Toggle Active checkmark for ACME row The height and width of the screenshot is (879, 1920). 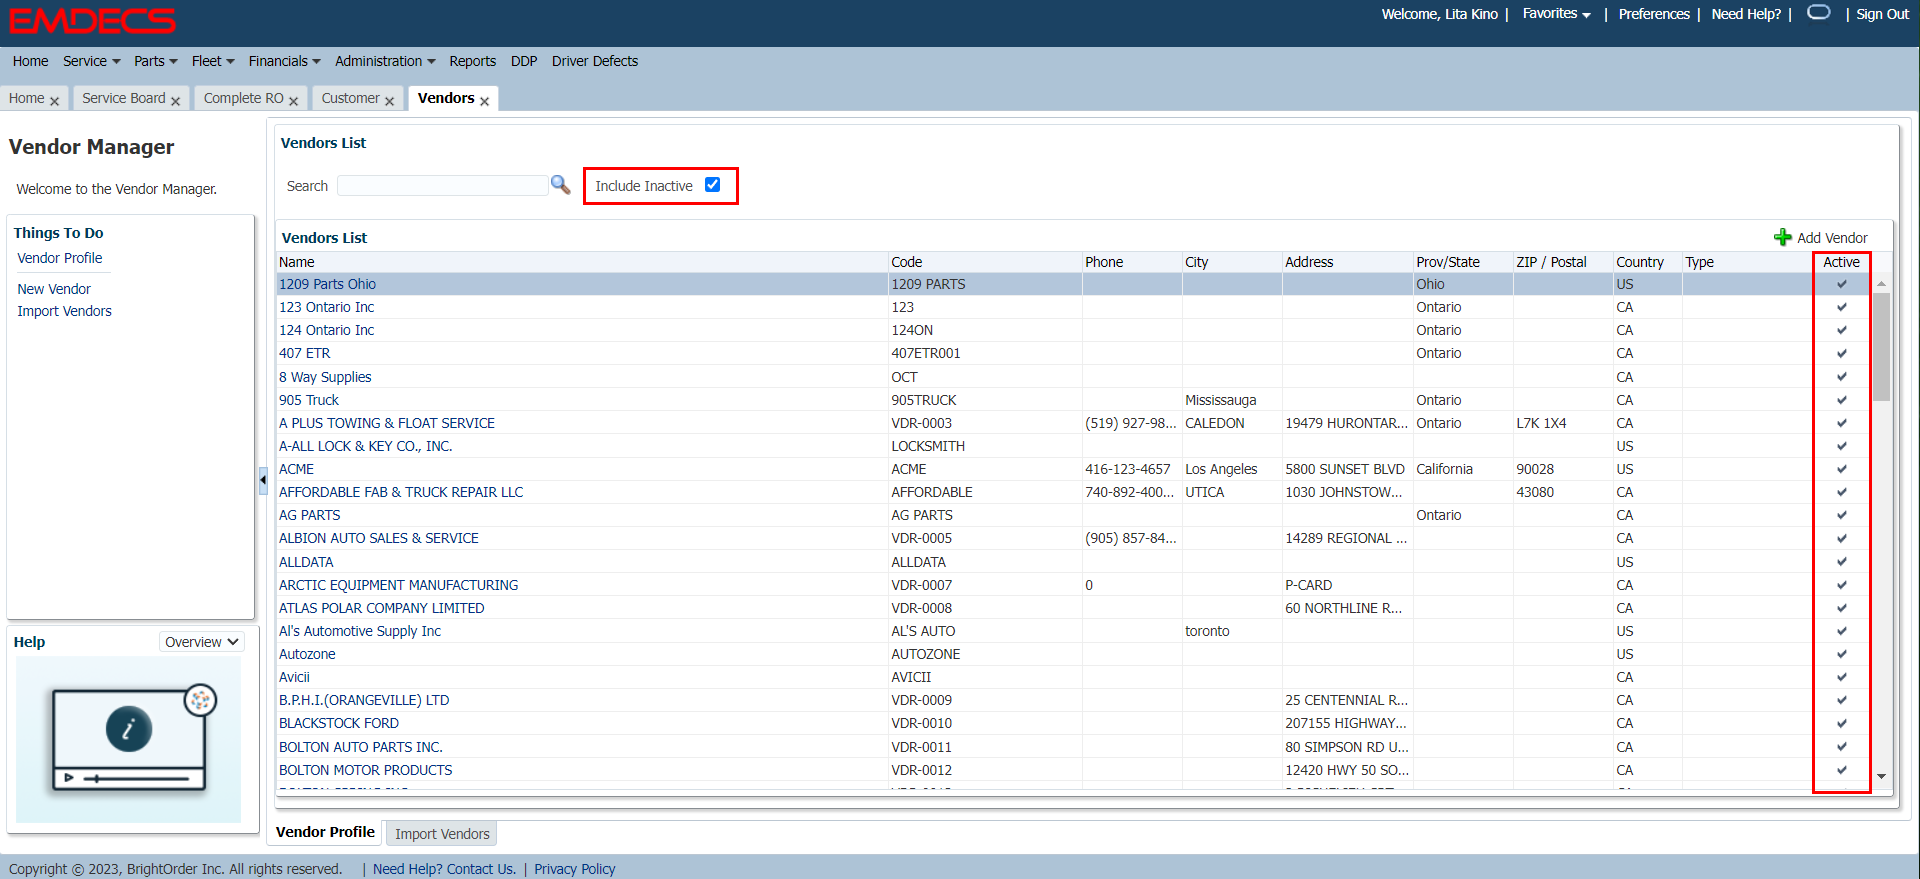pos(1841,469)
